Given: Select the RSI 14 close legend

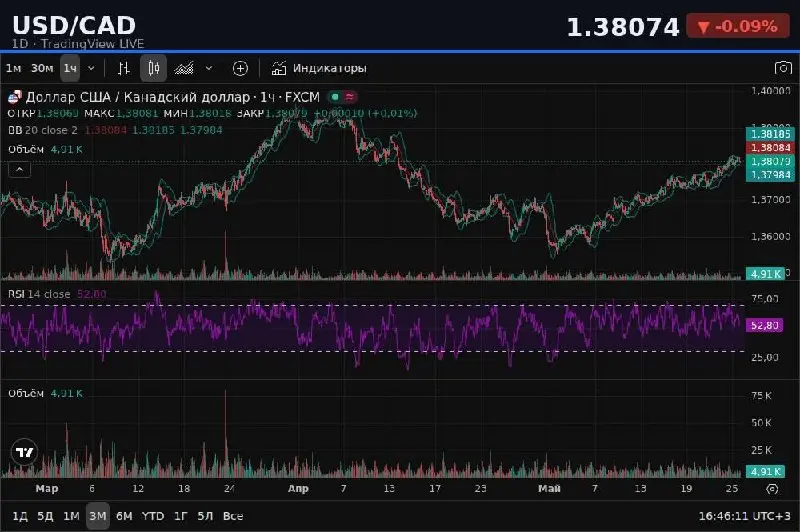Looking at the screenshot, I should (39, 294).
